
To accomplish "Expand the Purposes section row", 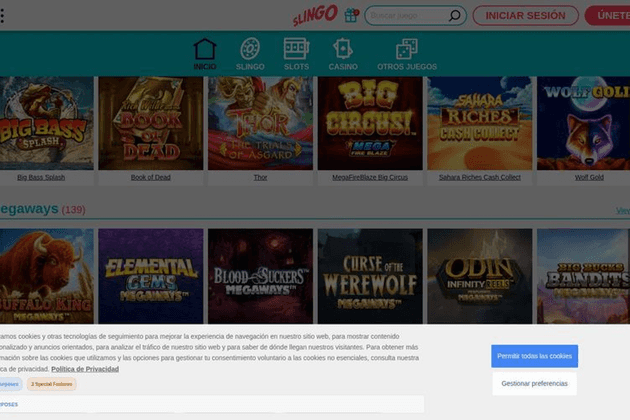I will [x=212, y=404].
